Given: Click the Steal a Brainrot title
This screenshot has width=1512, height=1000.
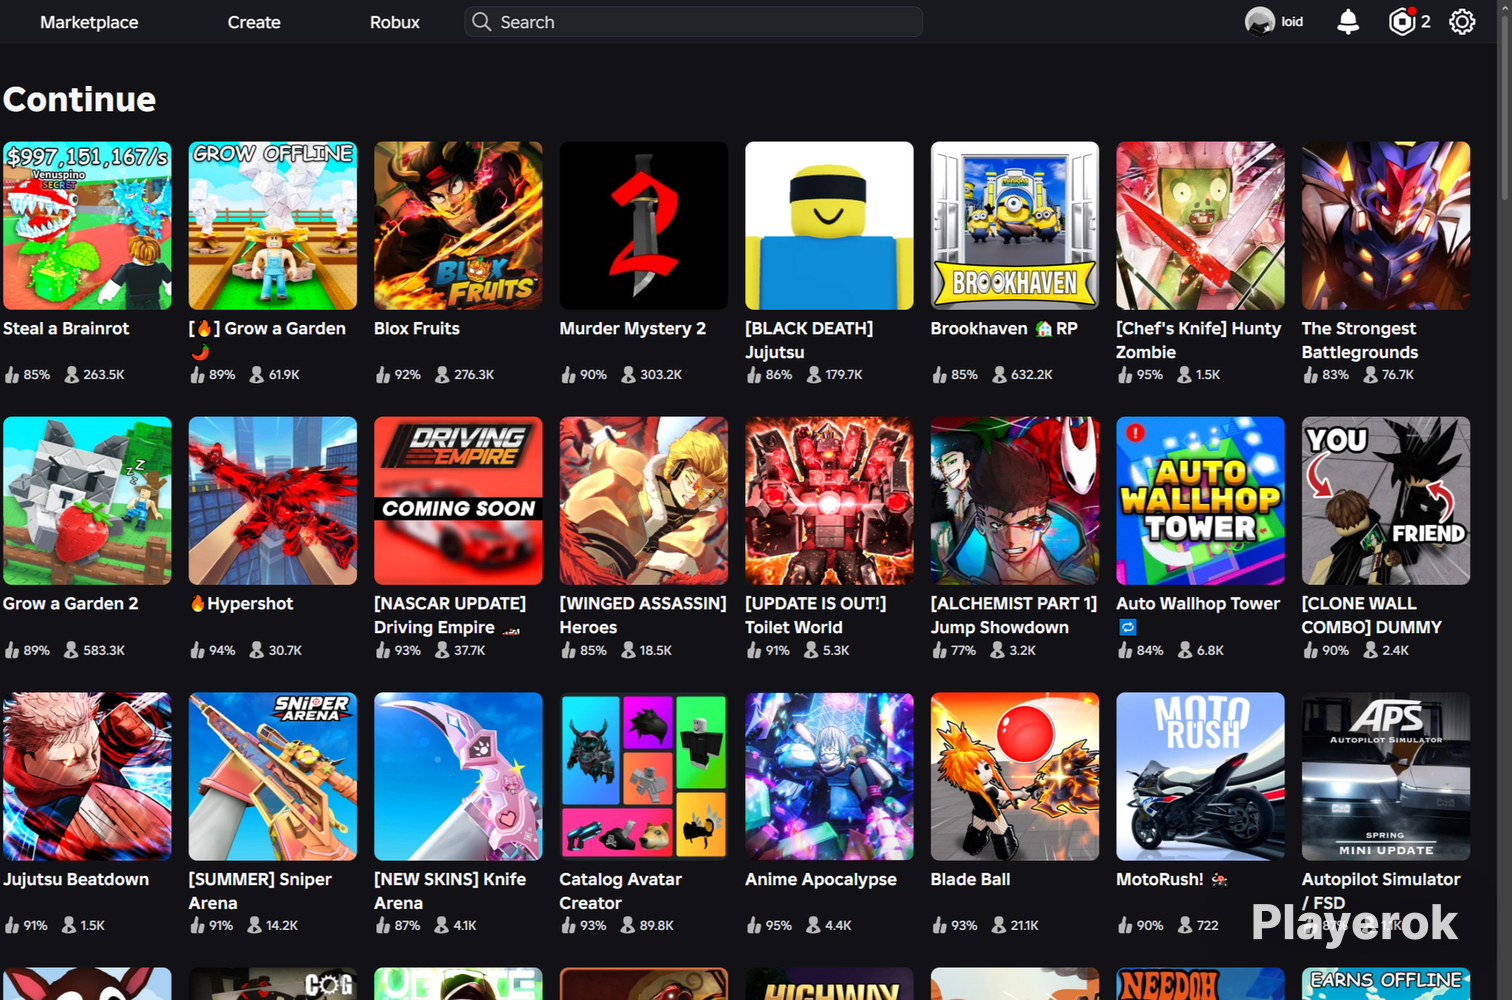Looking at the screenshot, I should pyautogui.click(x=66, y=328).
